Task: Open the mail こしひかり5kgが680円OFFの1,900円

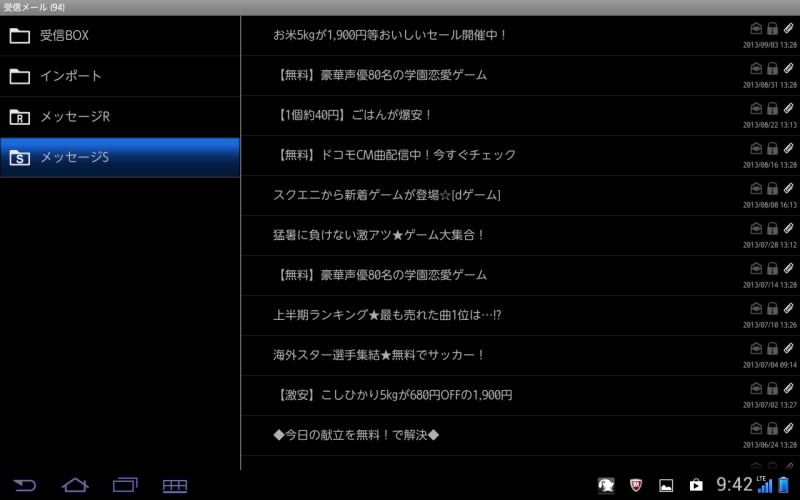Action: 520,395
